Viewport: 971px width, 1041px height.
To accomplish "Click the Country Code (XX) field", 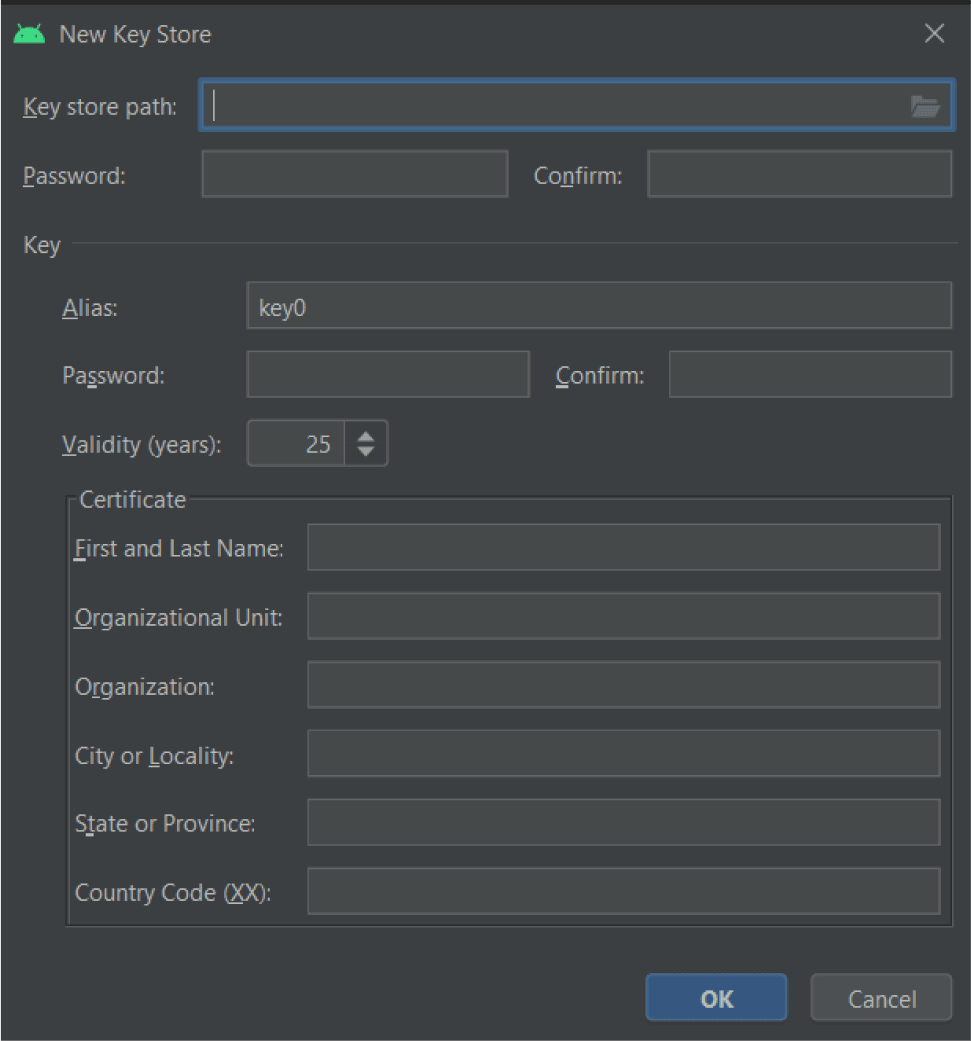I will pyautogui.click(x=623, y=892).
